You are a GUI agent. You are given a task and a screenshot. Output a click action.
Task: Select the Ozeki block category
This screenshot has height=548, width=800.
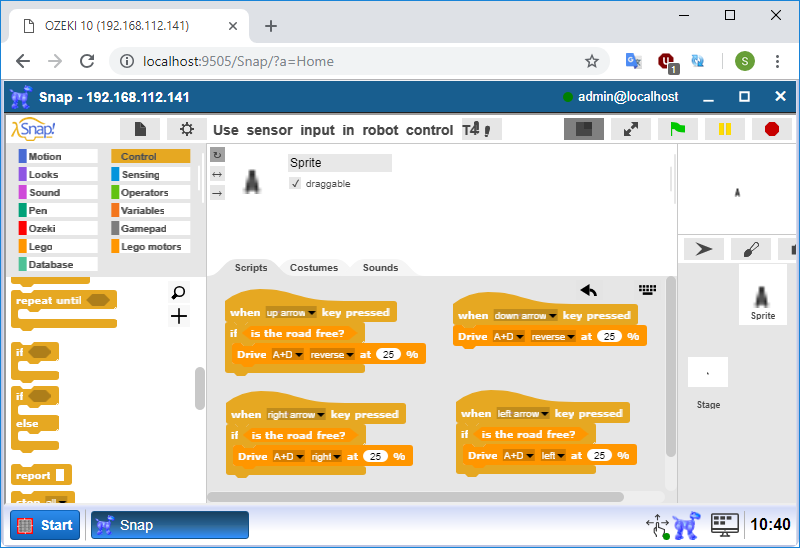click(x=58, y=228)
